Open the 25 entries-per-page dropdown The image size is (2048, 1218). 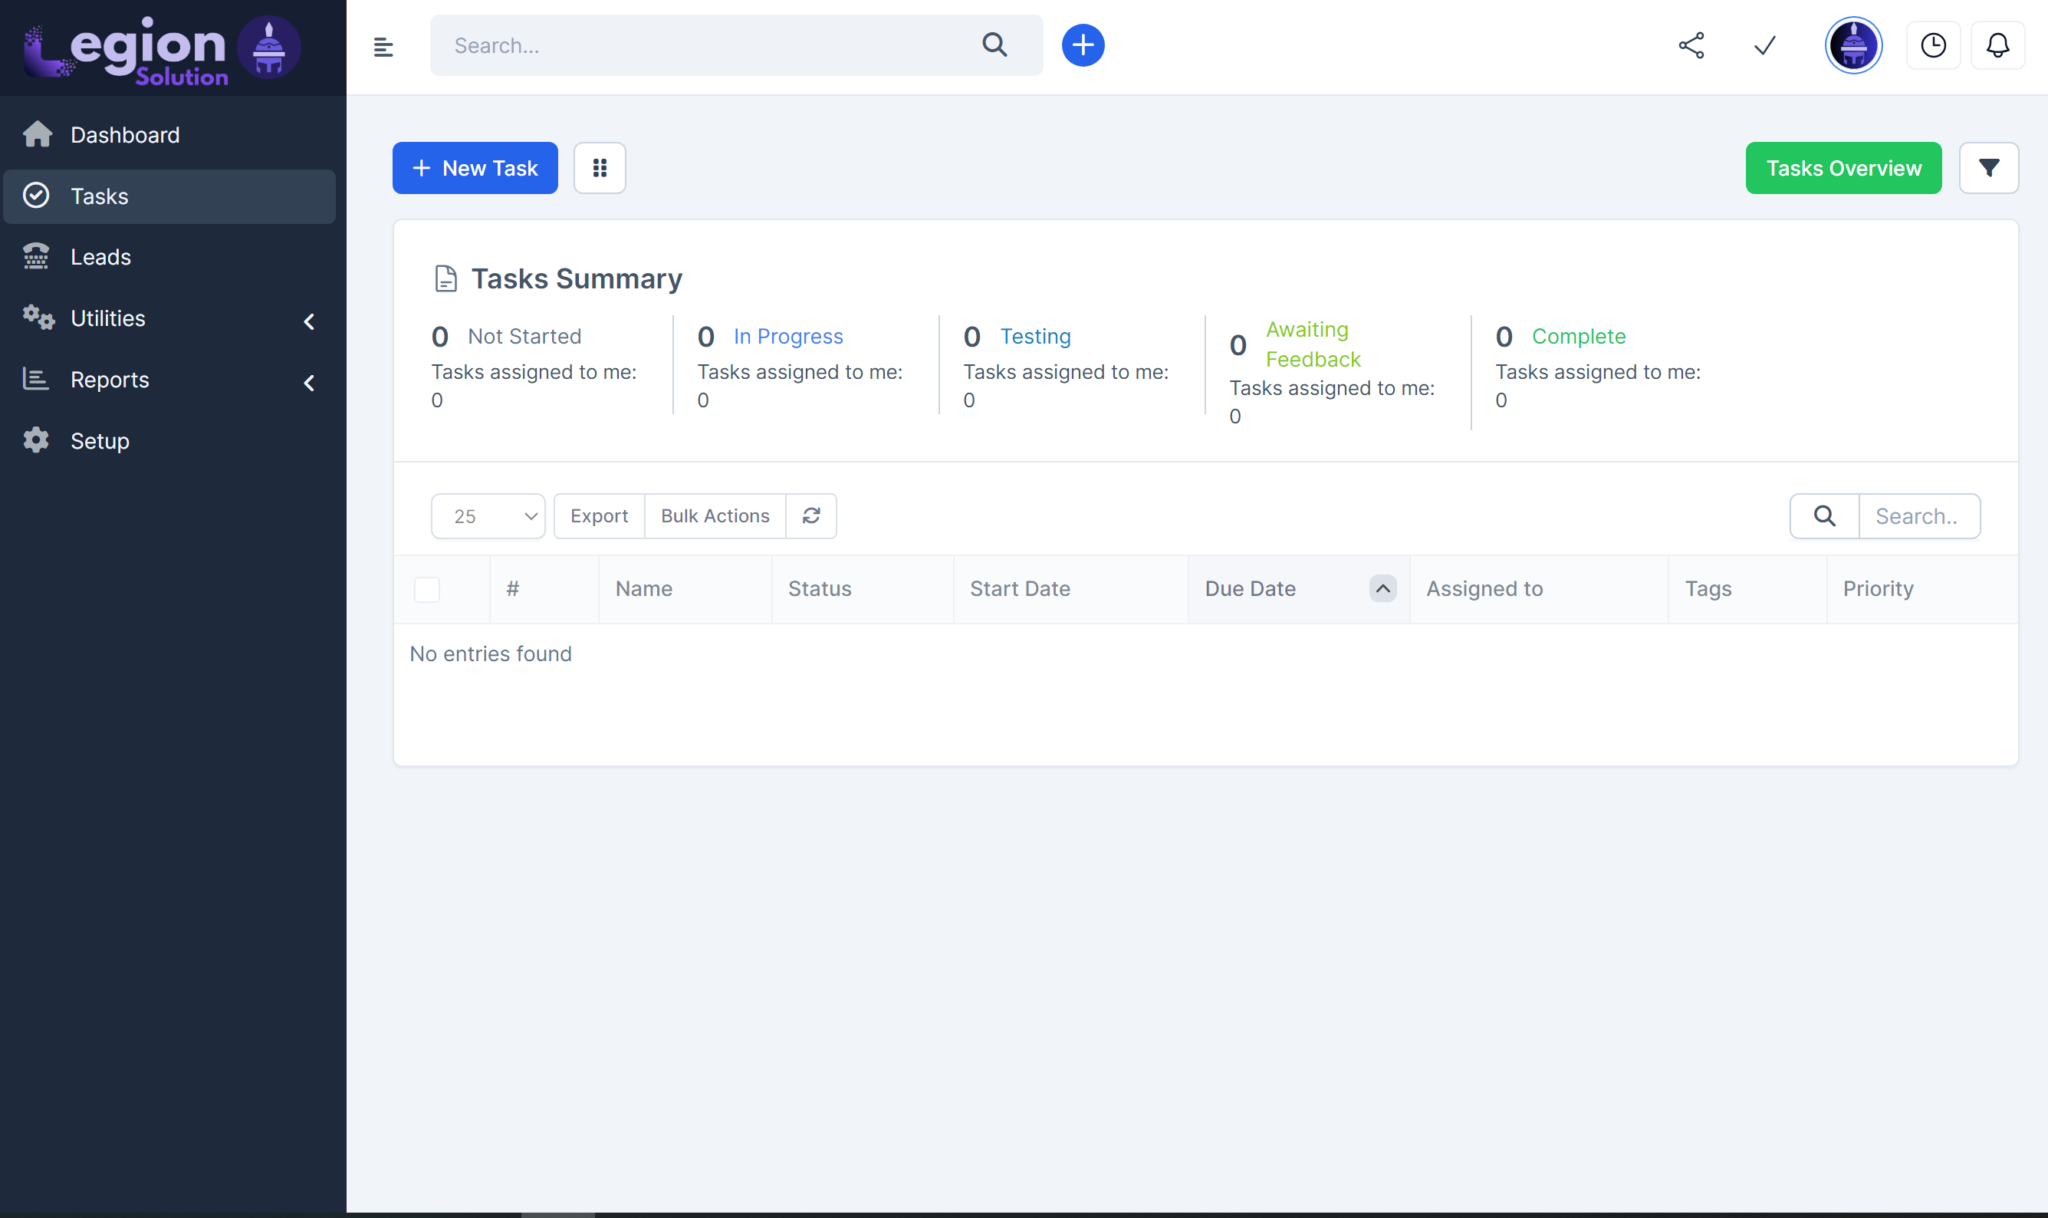488,516
